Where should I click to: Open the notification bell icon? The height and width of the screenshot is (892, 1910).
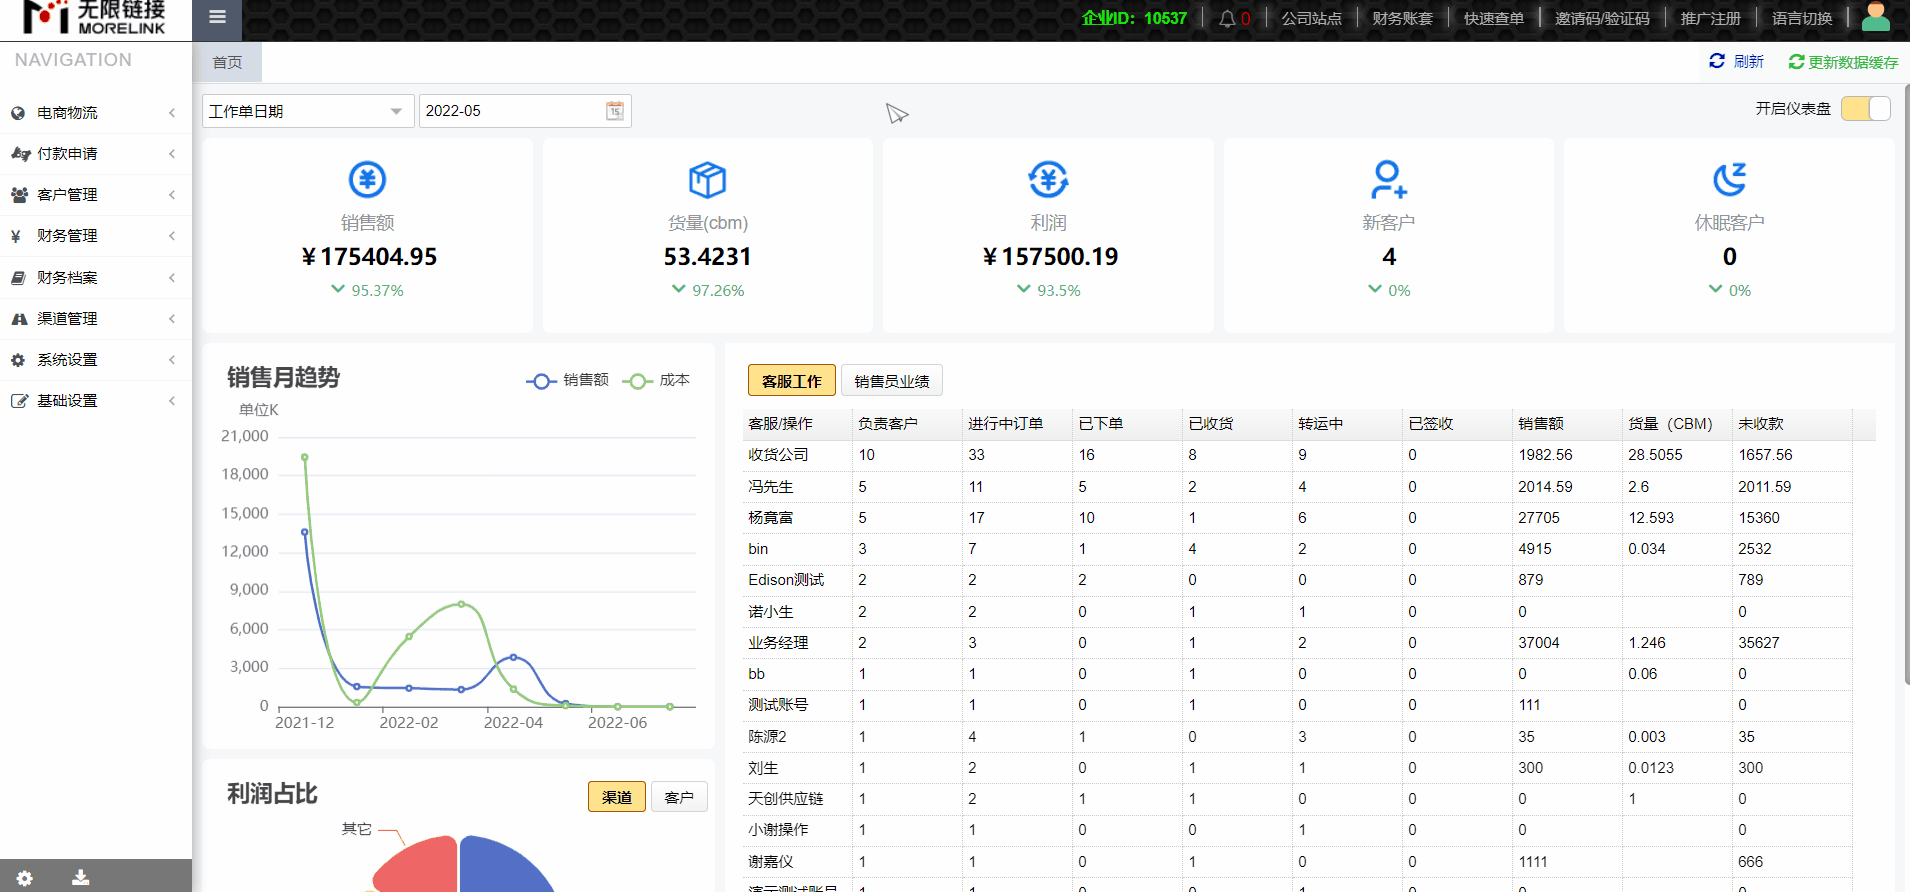coord(1227,19)
